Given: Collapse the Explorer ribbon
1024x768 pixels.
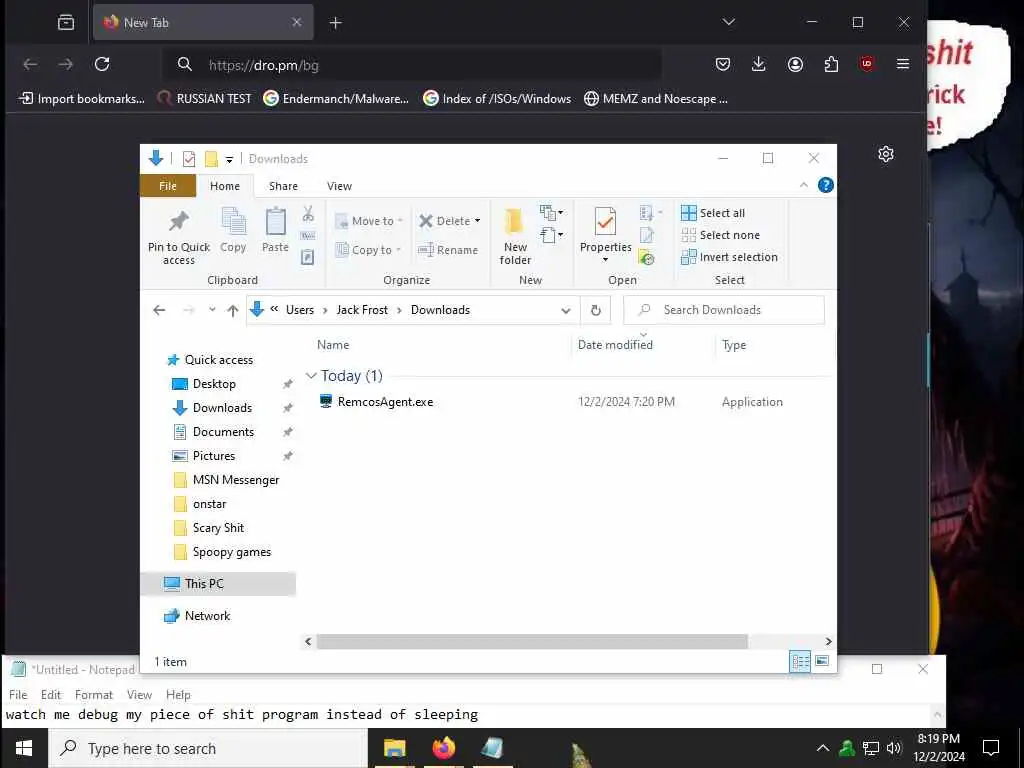Looking at the screenshot, I should 804,185.
